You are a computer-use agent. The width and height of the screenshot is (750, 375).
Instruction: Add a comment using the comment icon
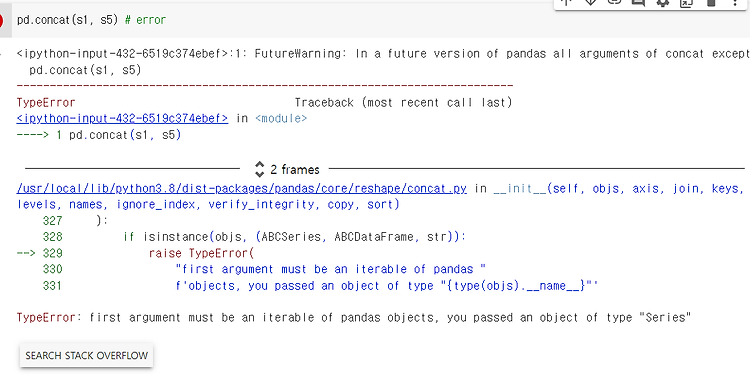click(638, 3)
